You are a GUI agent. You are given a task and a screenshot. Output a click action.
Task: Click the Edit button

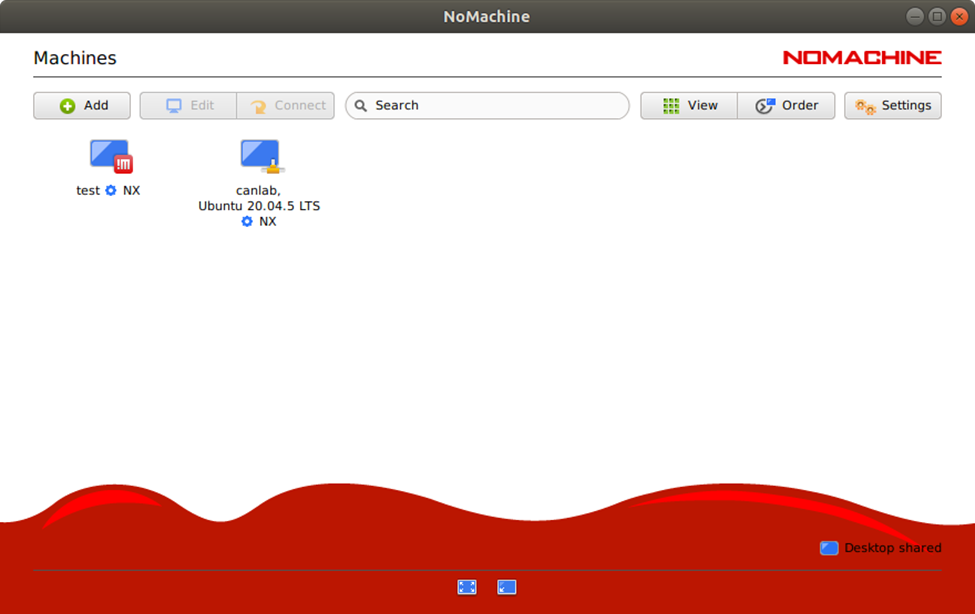coord(188,106)
